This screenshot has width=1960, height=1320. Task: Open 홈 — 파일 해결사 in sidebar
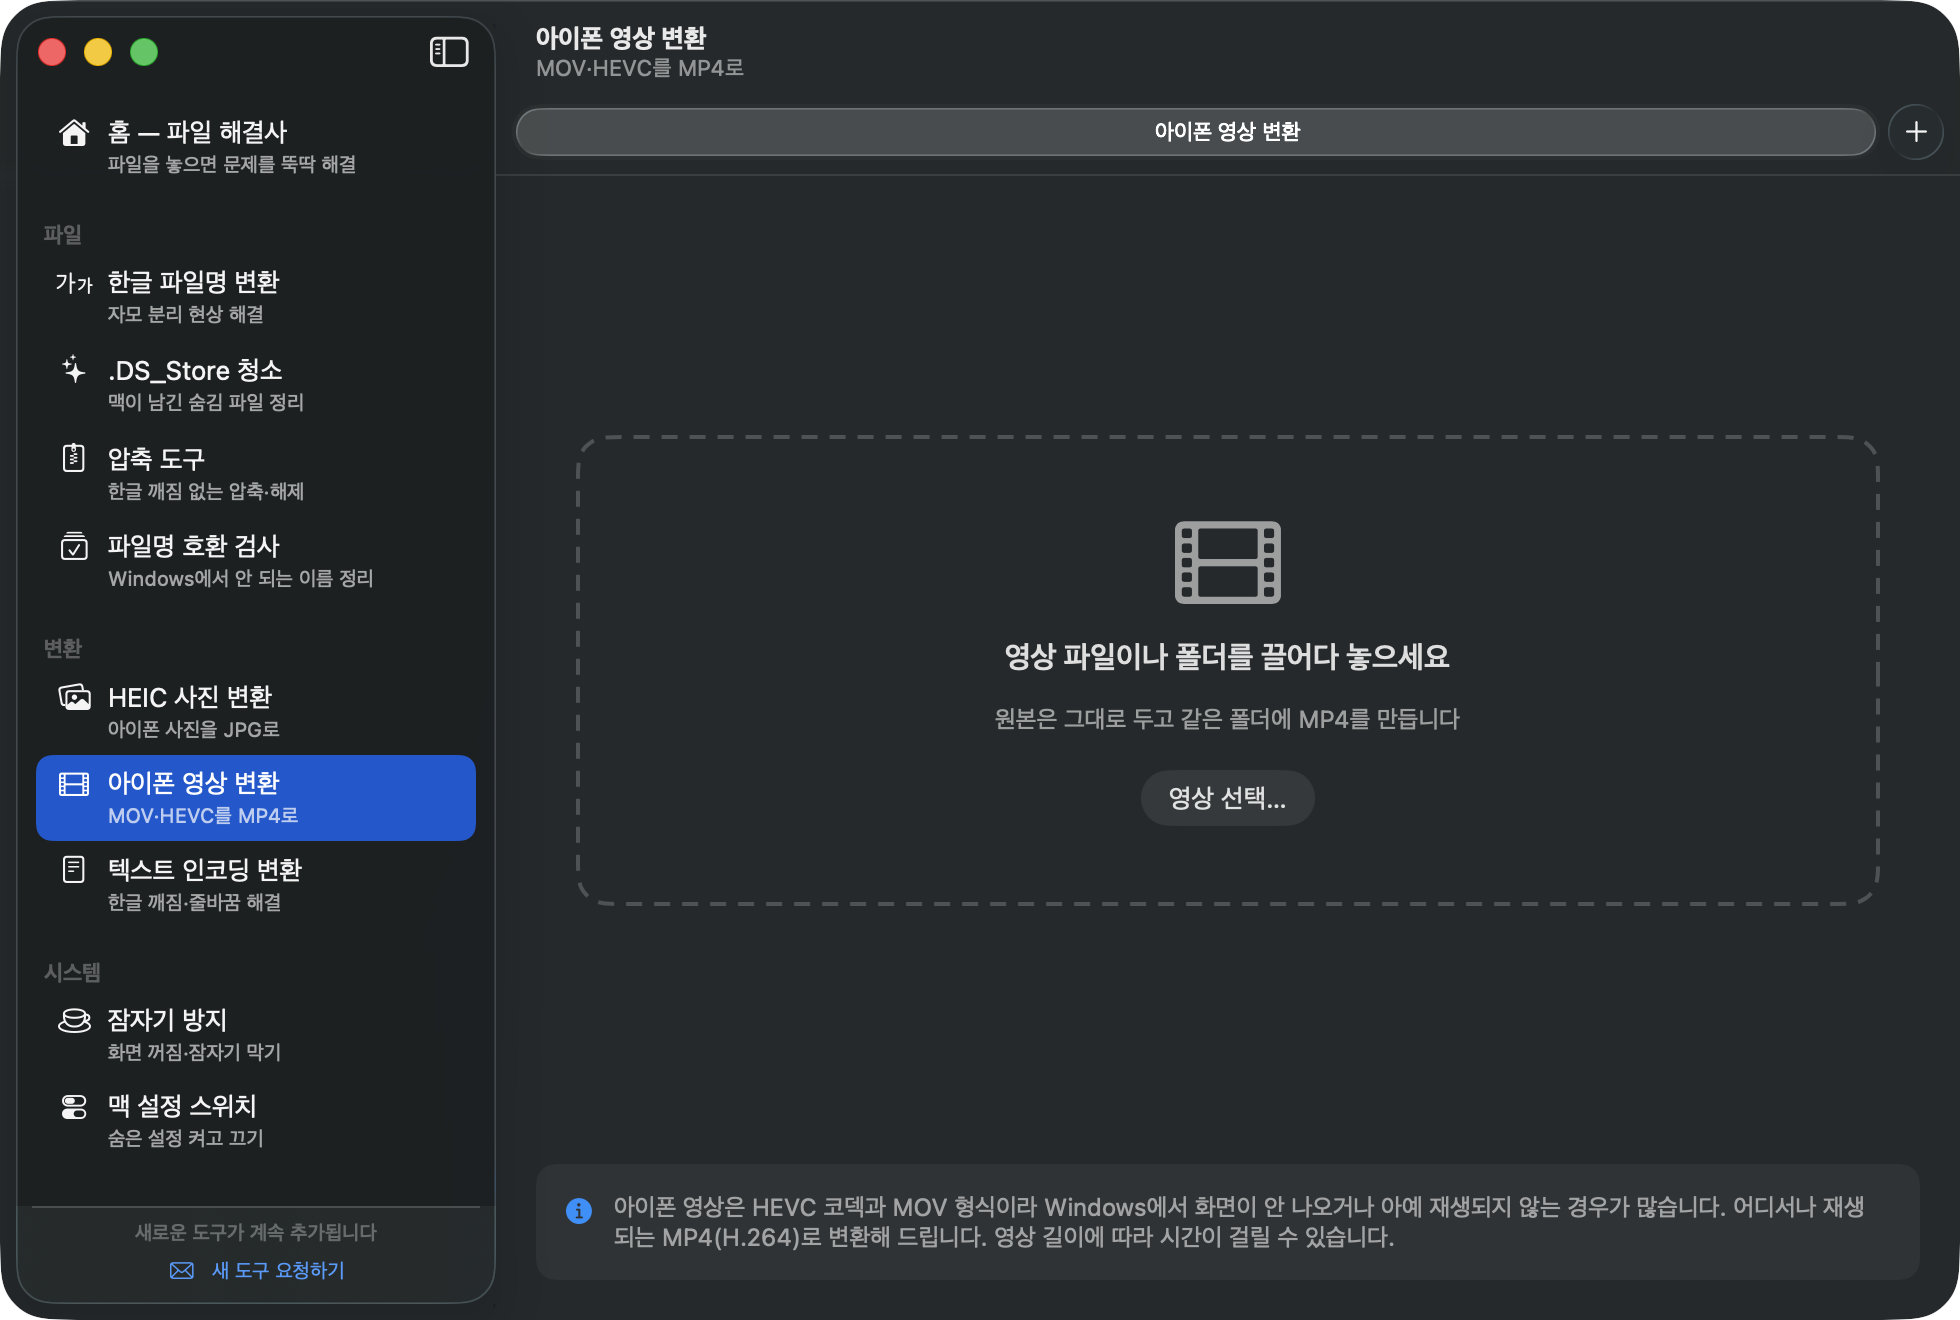click(x=256, y=146)
